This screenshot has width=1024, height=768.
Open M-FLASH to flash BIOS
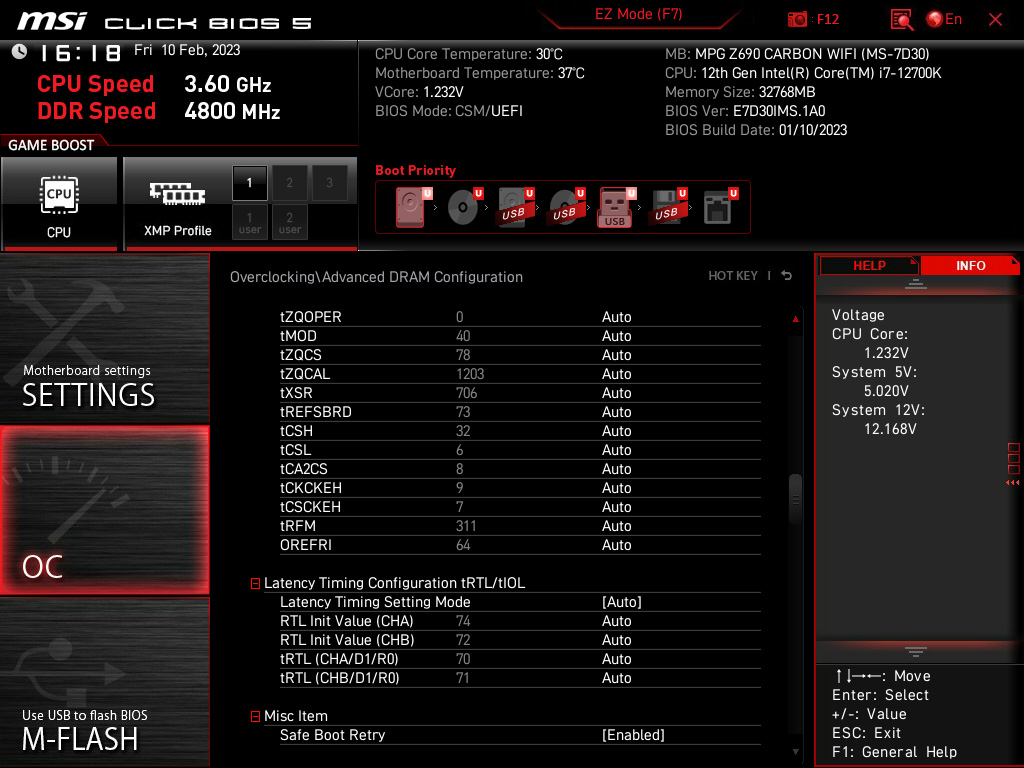tap(104, 682)
